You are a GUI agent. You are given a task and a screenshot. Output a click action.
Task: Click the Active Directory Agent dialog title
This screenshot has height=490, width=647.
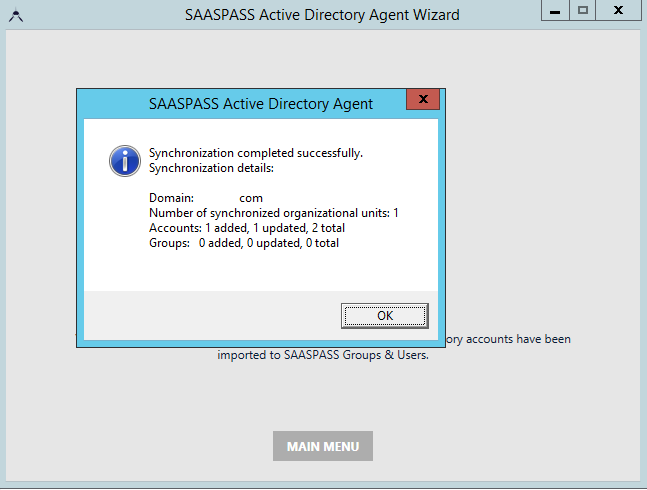click(260, 103)
